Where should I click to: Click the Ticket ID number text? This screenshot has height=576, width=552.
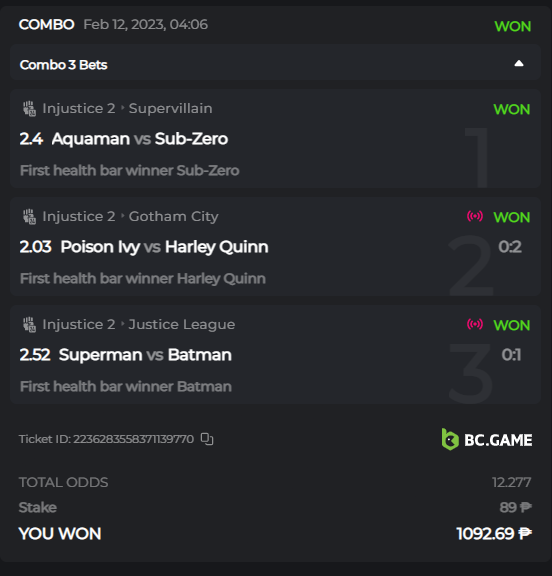pyautogui.click(x=134, y=439)
